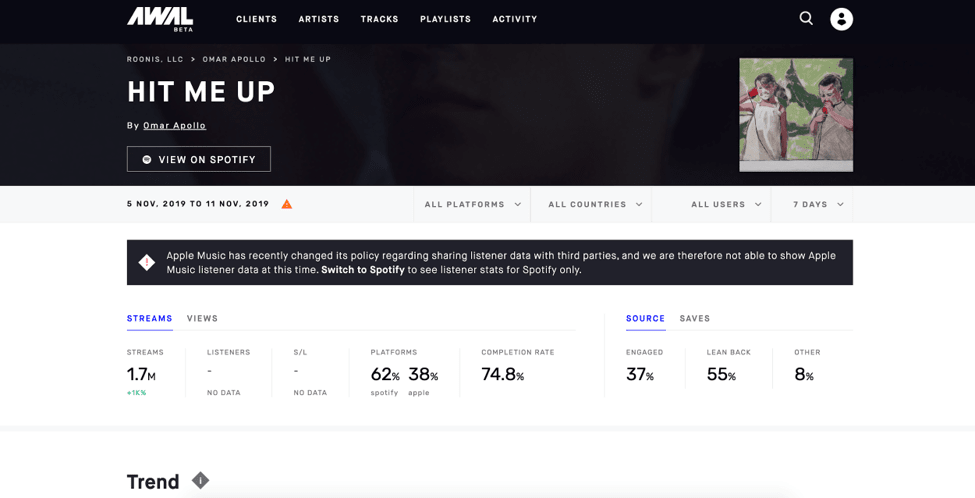Click the date range 5 Nov. 2019 to 11 Nov. 2019

(198, 204)
